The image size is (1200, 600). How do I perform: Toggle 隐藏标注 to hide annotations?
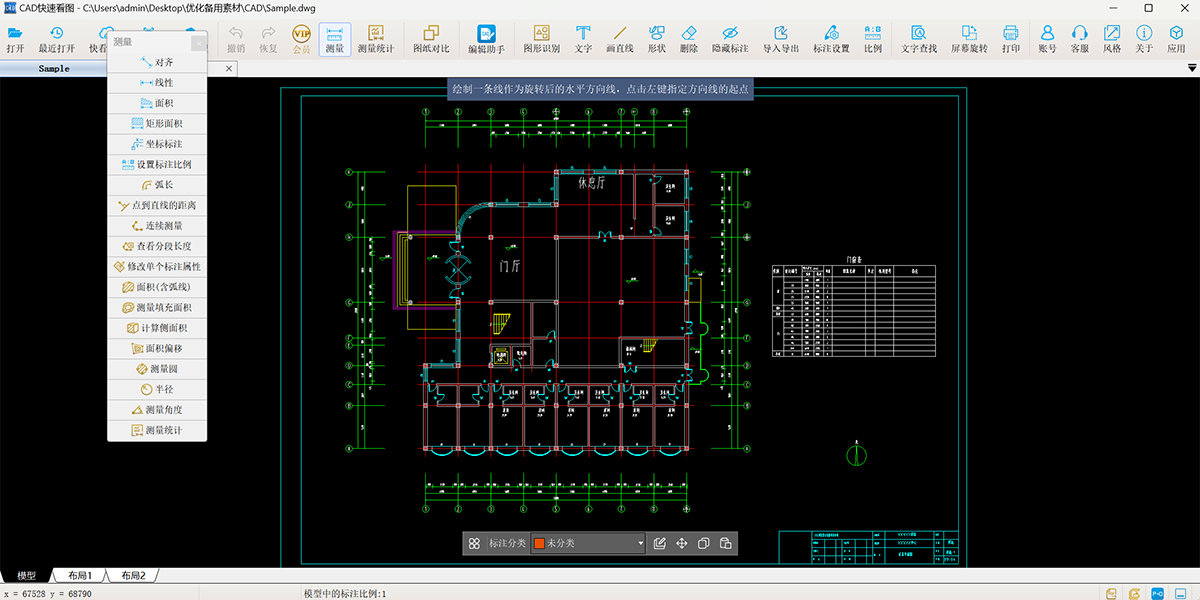[x=731, y=38]
